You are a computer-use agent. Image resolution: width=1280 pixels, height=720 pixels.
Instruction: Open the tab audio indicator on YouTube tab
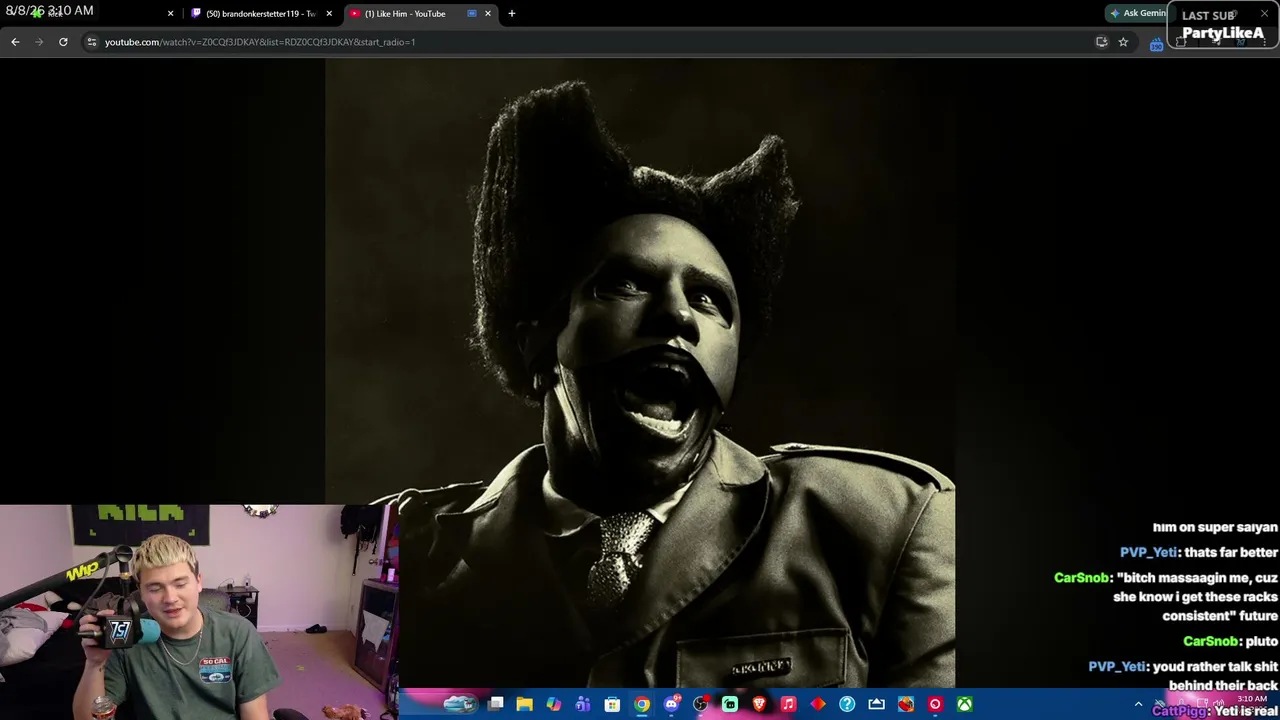472,14
